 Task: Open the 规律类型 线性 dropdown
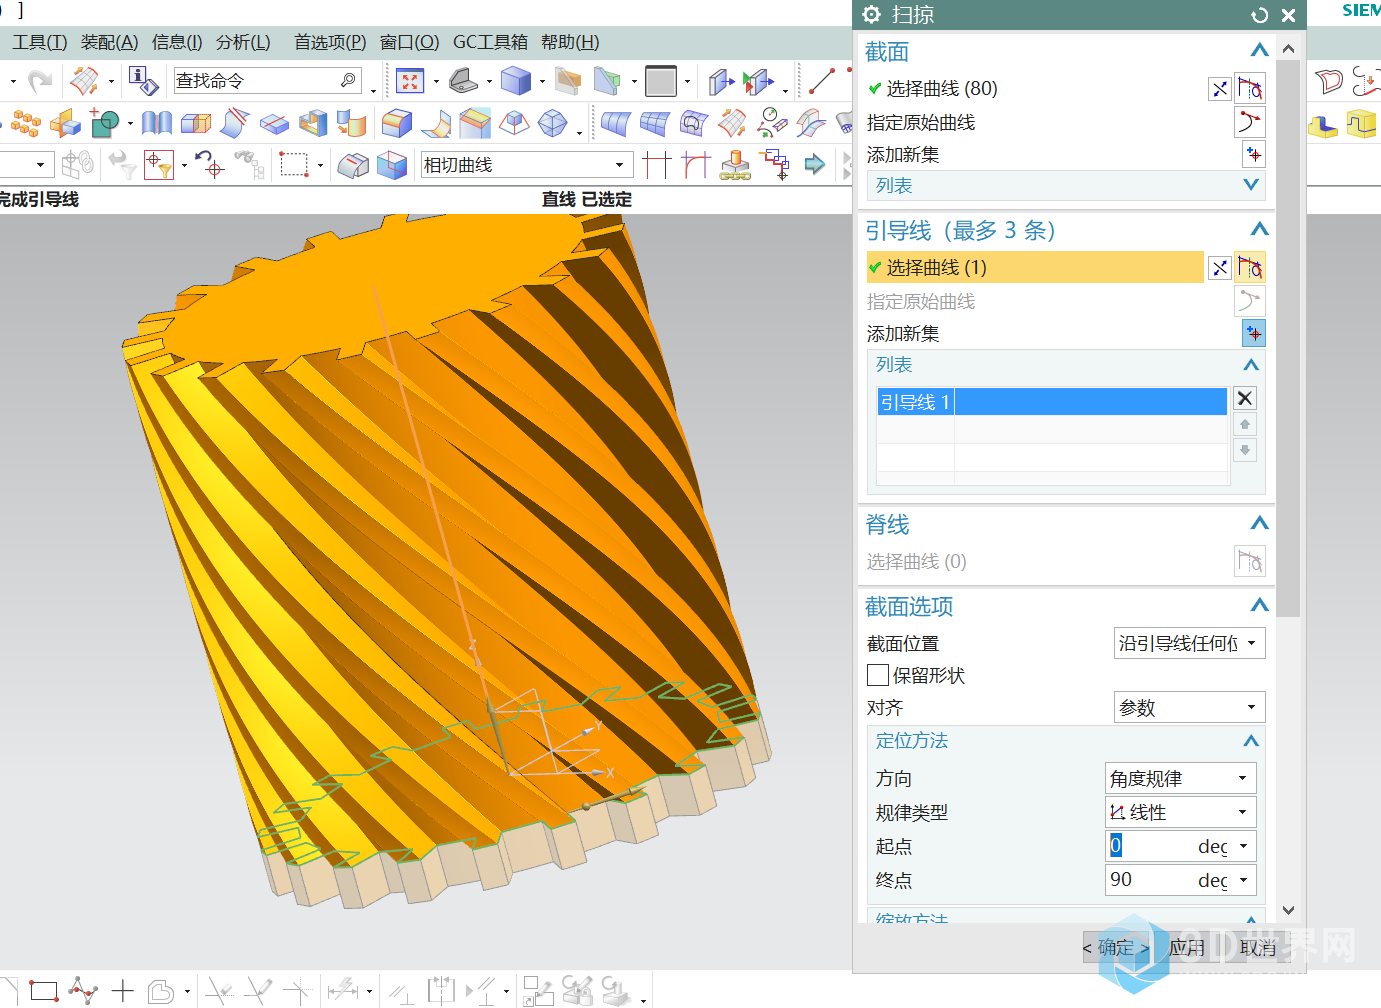click(x=1181, y=812)
